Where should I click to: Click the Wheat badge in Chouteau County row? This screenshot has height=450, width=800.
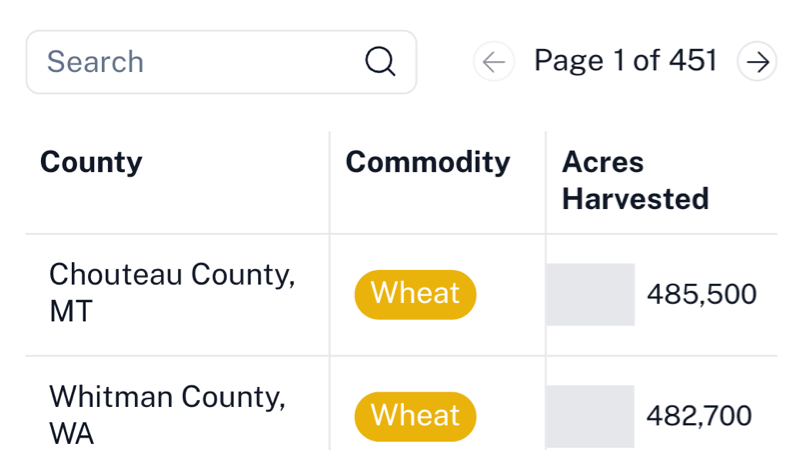tap(415, 294)
